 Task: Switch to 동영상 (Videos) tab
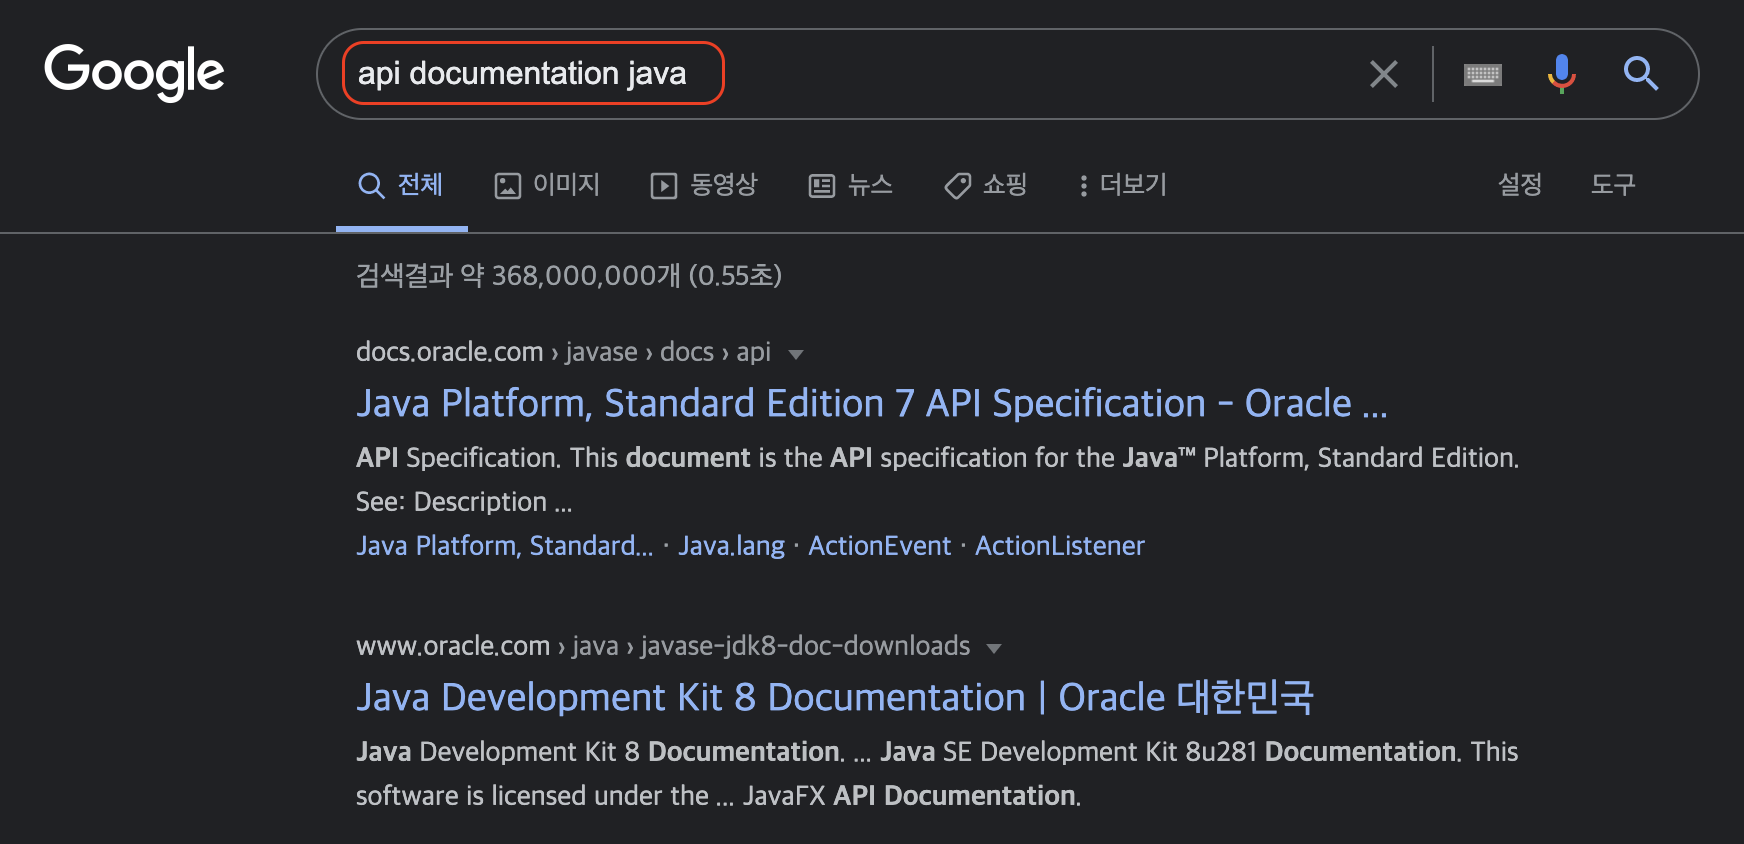tap(704, 185)
